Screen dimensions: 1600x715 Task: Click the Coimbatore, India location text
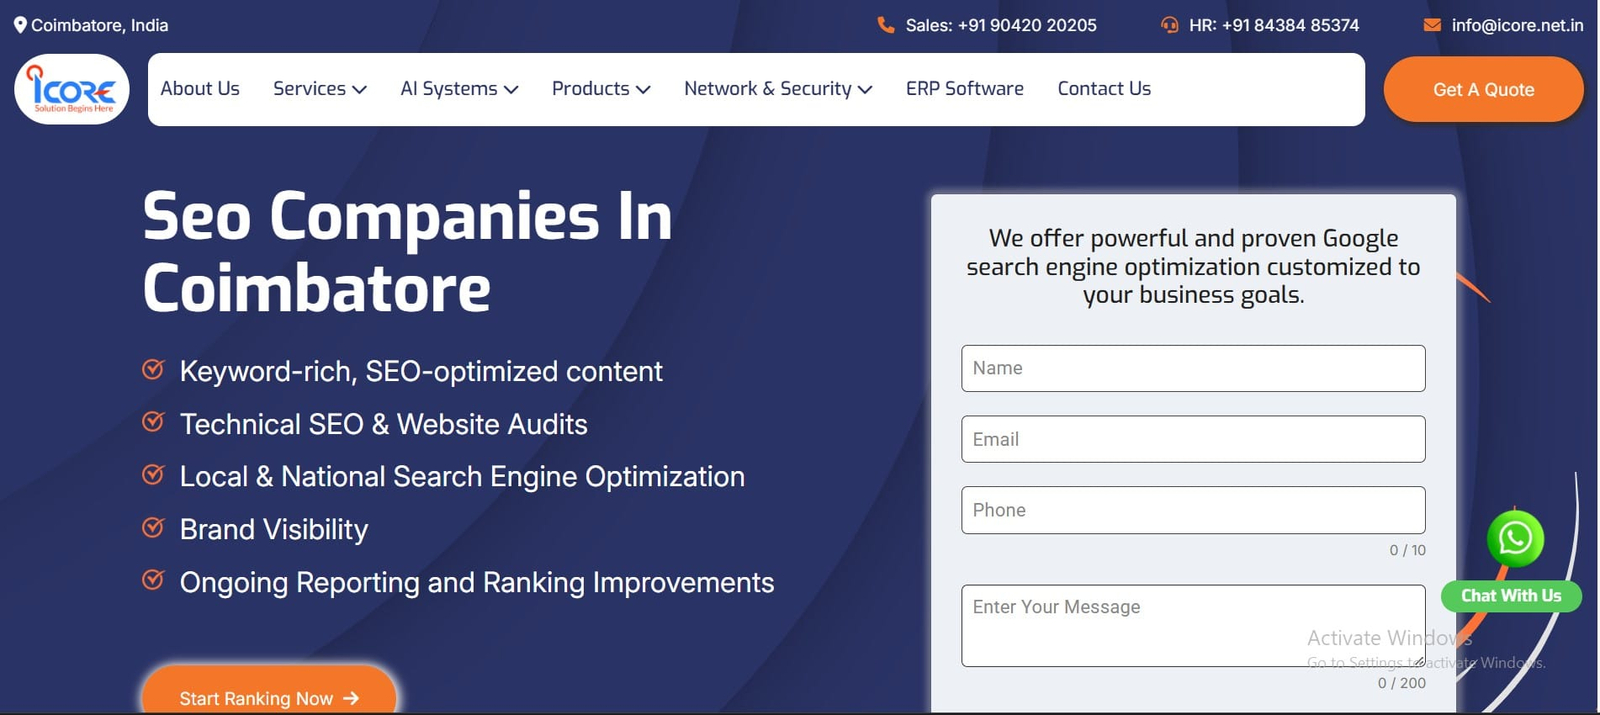[x=100, y=25]
